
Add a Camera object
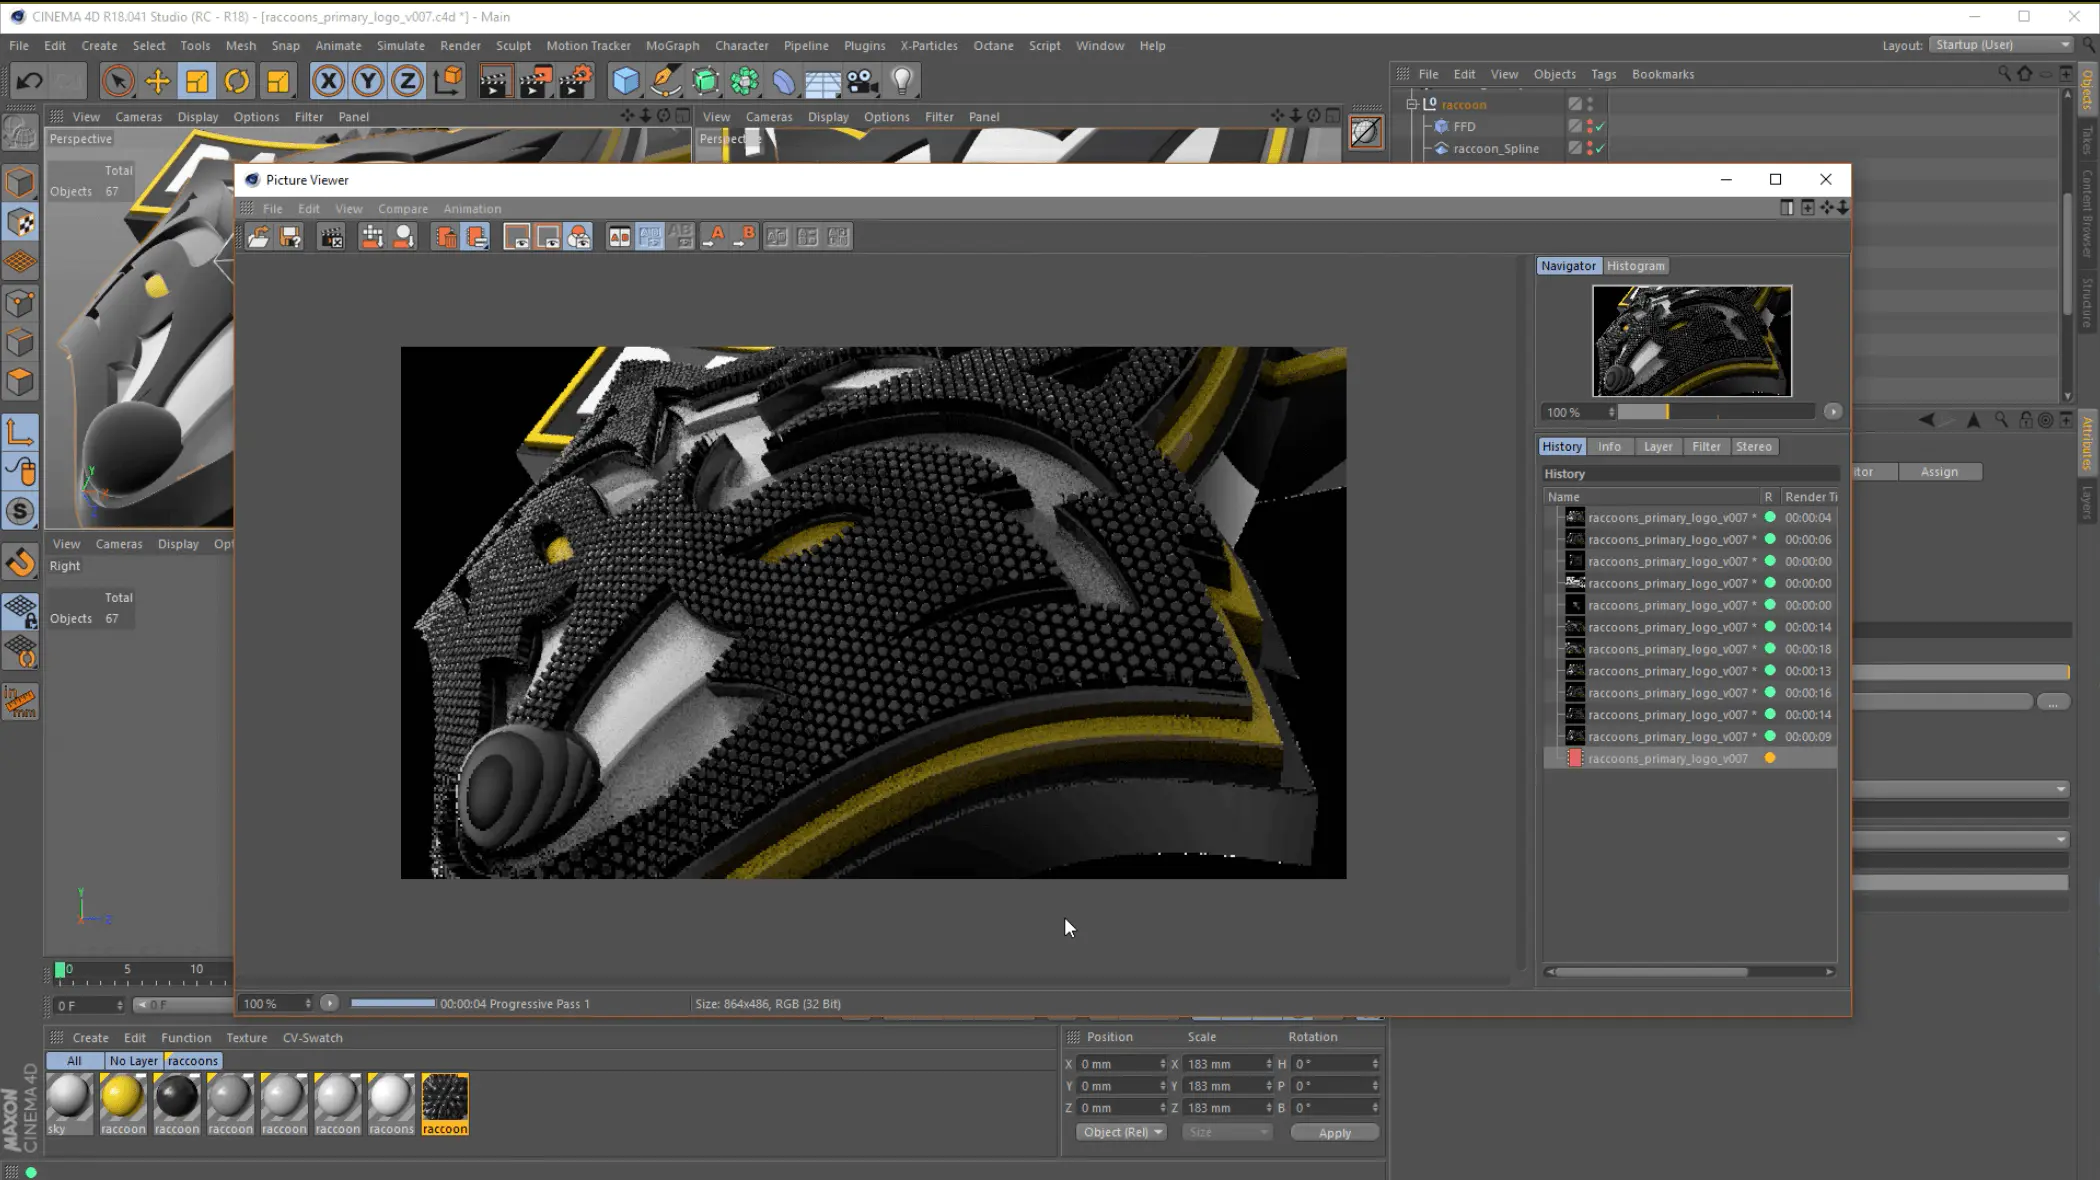(862, 81)
